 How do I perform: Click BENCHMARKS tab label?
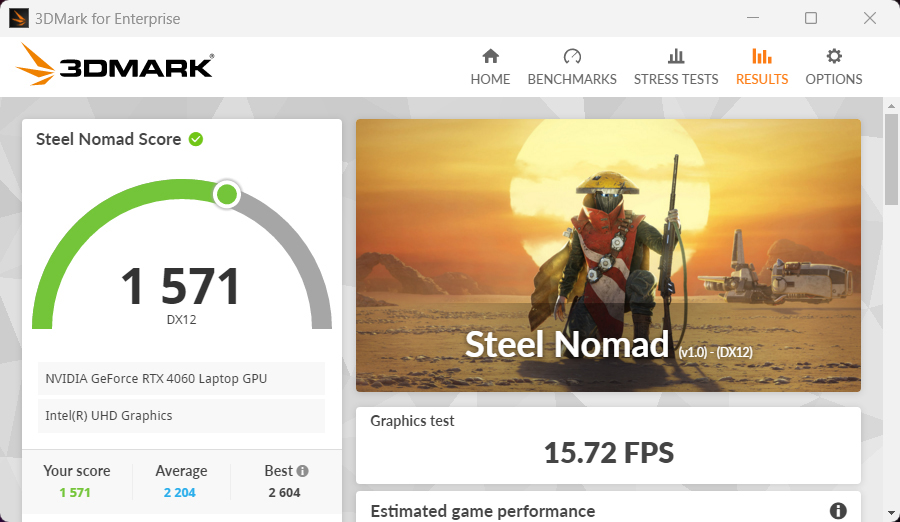572,79
